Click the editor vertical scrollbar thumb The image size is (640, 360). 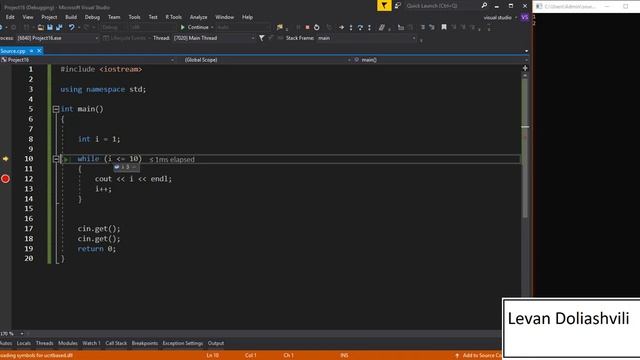tap(525, 147)
